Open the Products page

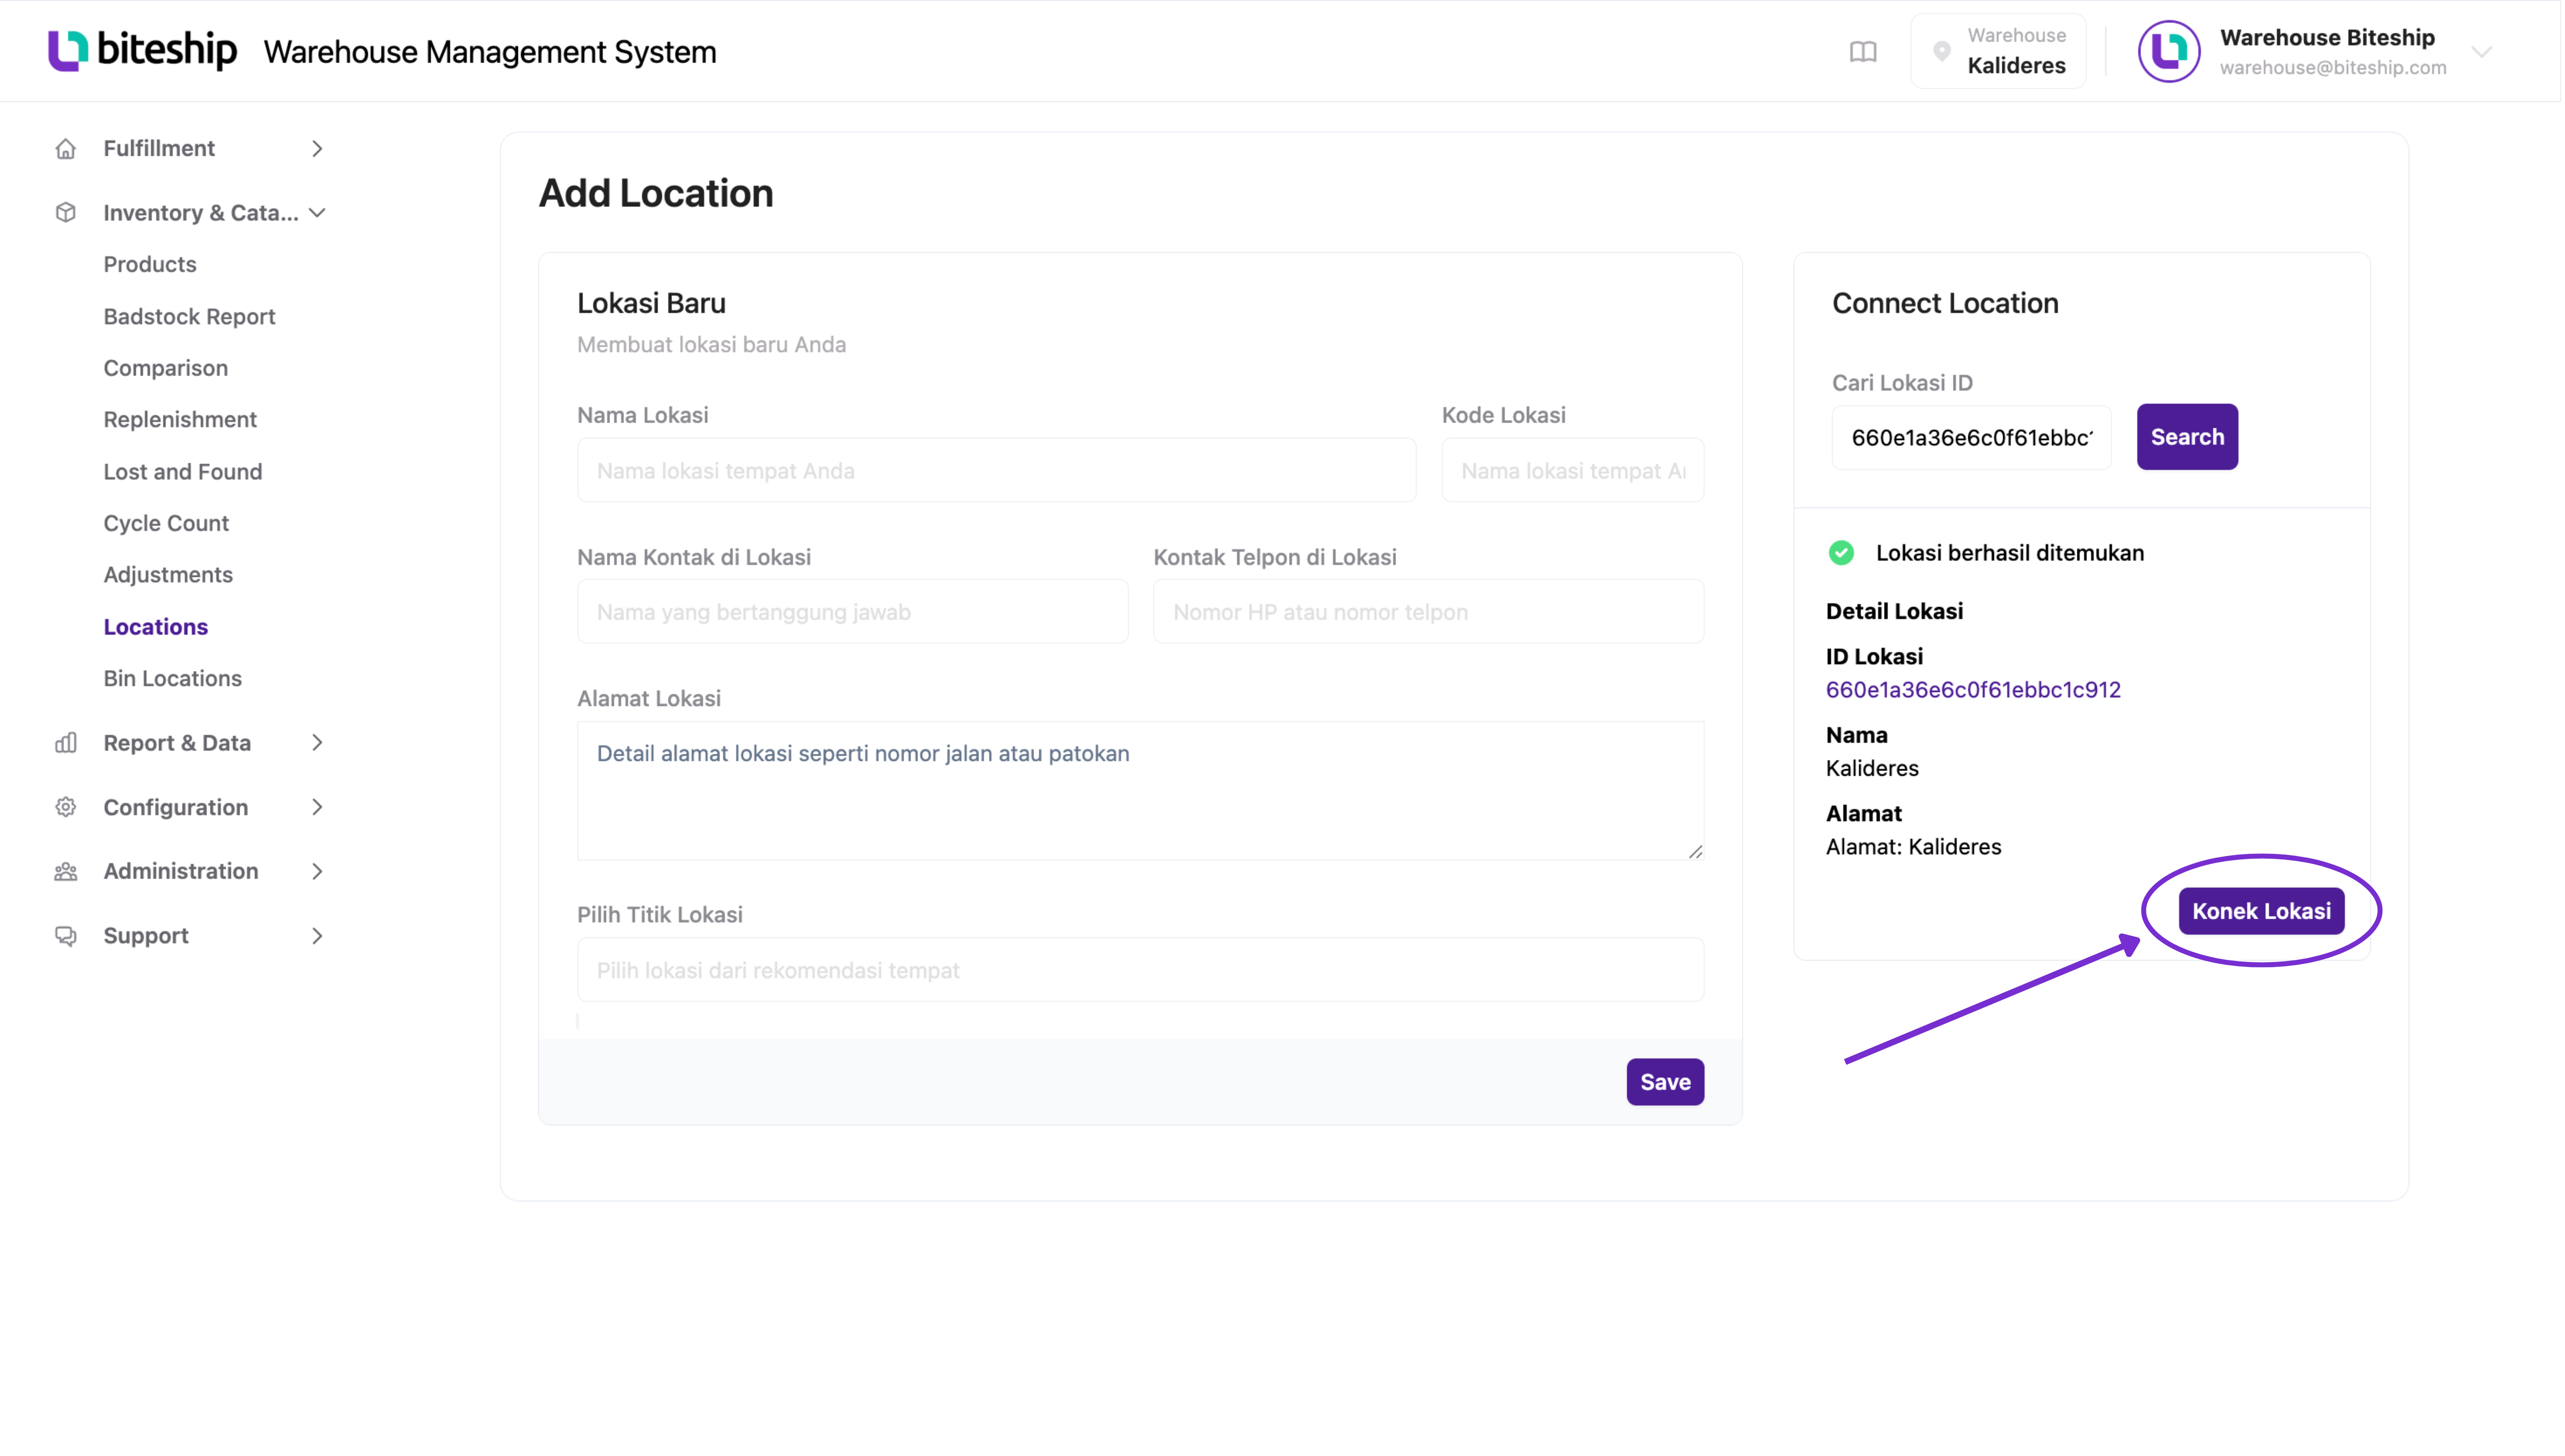tap(150, 264)
